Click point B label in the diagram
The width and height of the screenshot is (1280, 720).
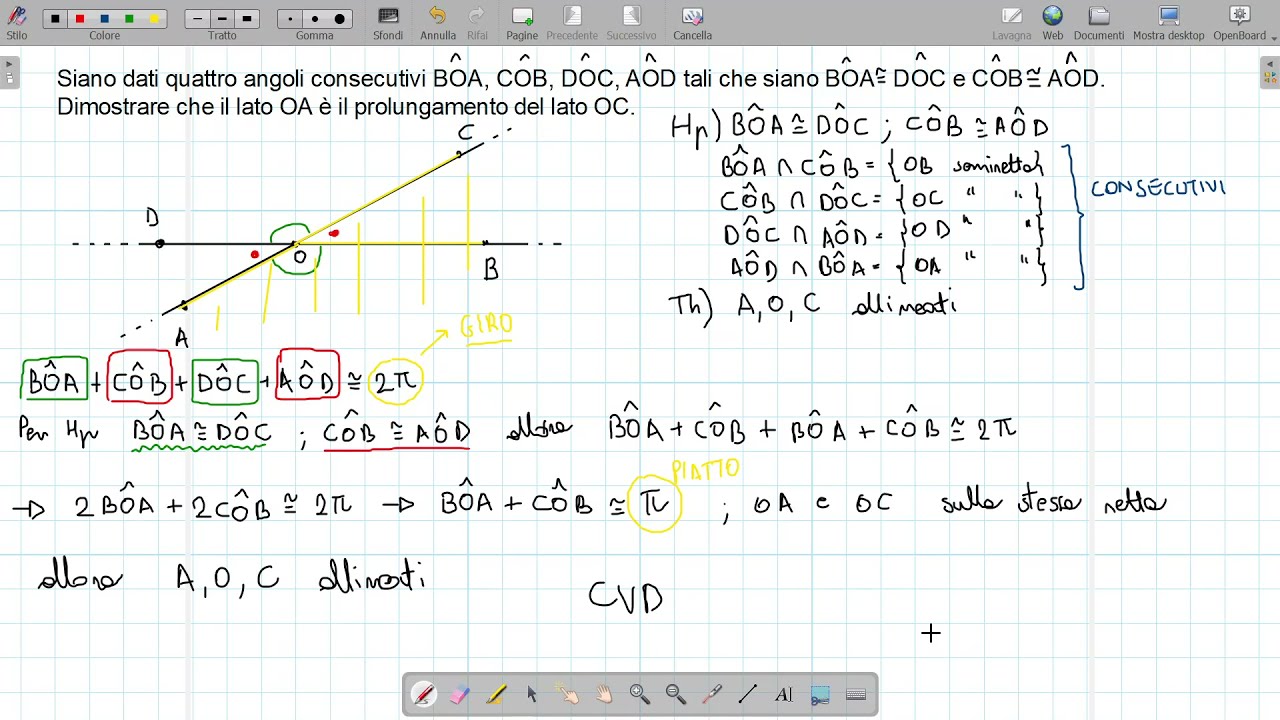(491, 269)
